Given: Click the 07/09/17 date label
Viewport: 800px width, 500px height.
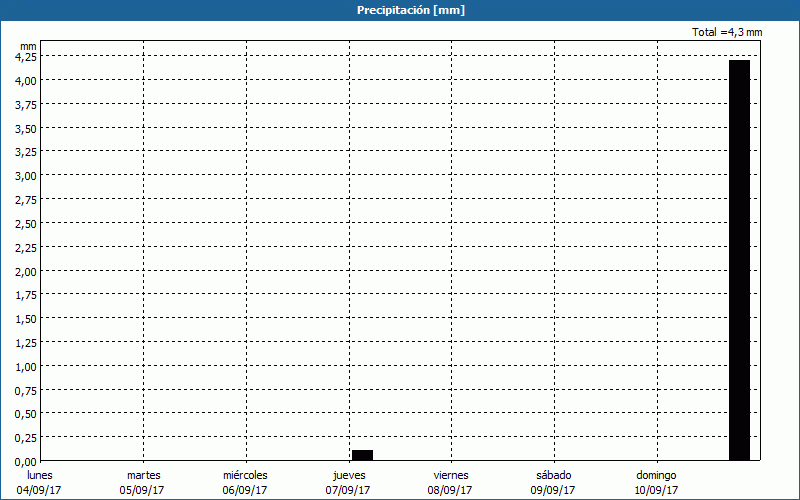Looking at the screenshot, I should (x=348, y=490).
